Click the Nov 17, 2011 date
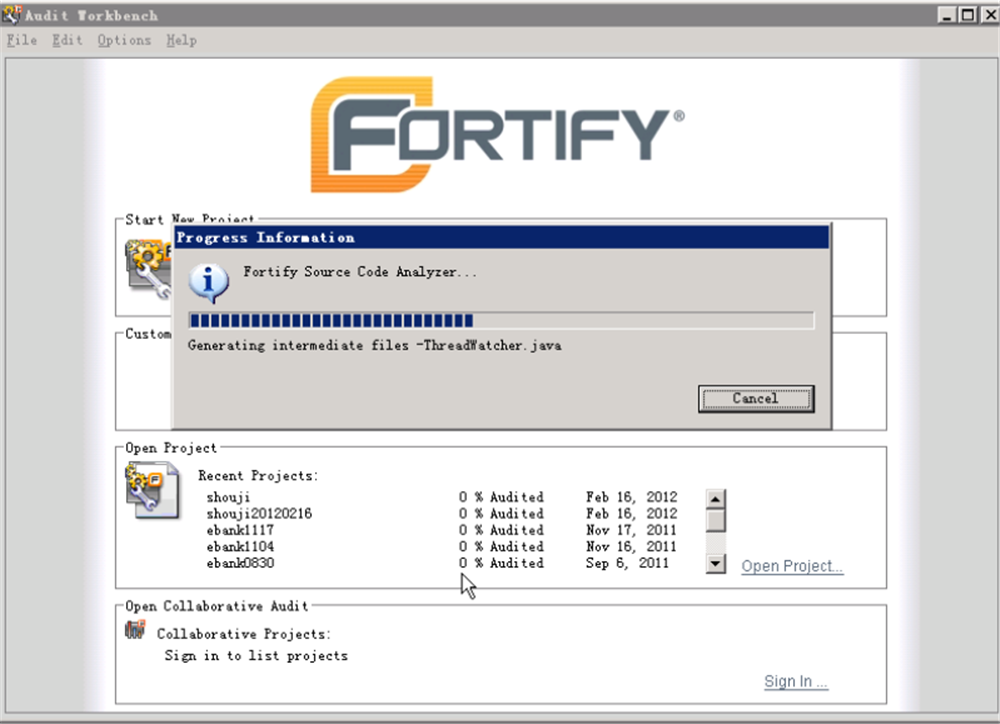The height and width of the screenshot is (724, 1000). [x=631, y=530]
